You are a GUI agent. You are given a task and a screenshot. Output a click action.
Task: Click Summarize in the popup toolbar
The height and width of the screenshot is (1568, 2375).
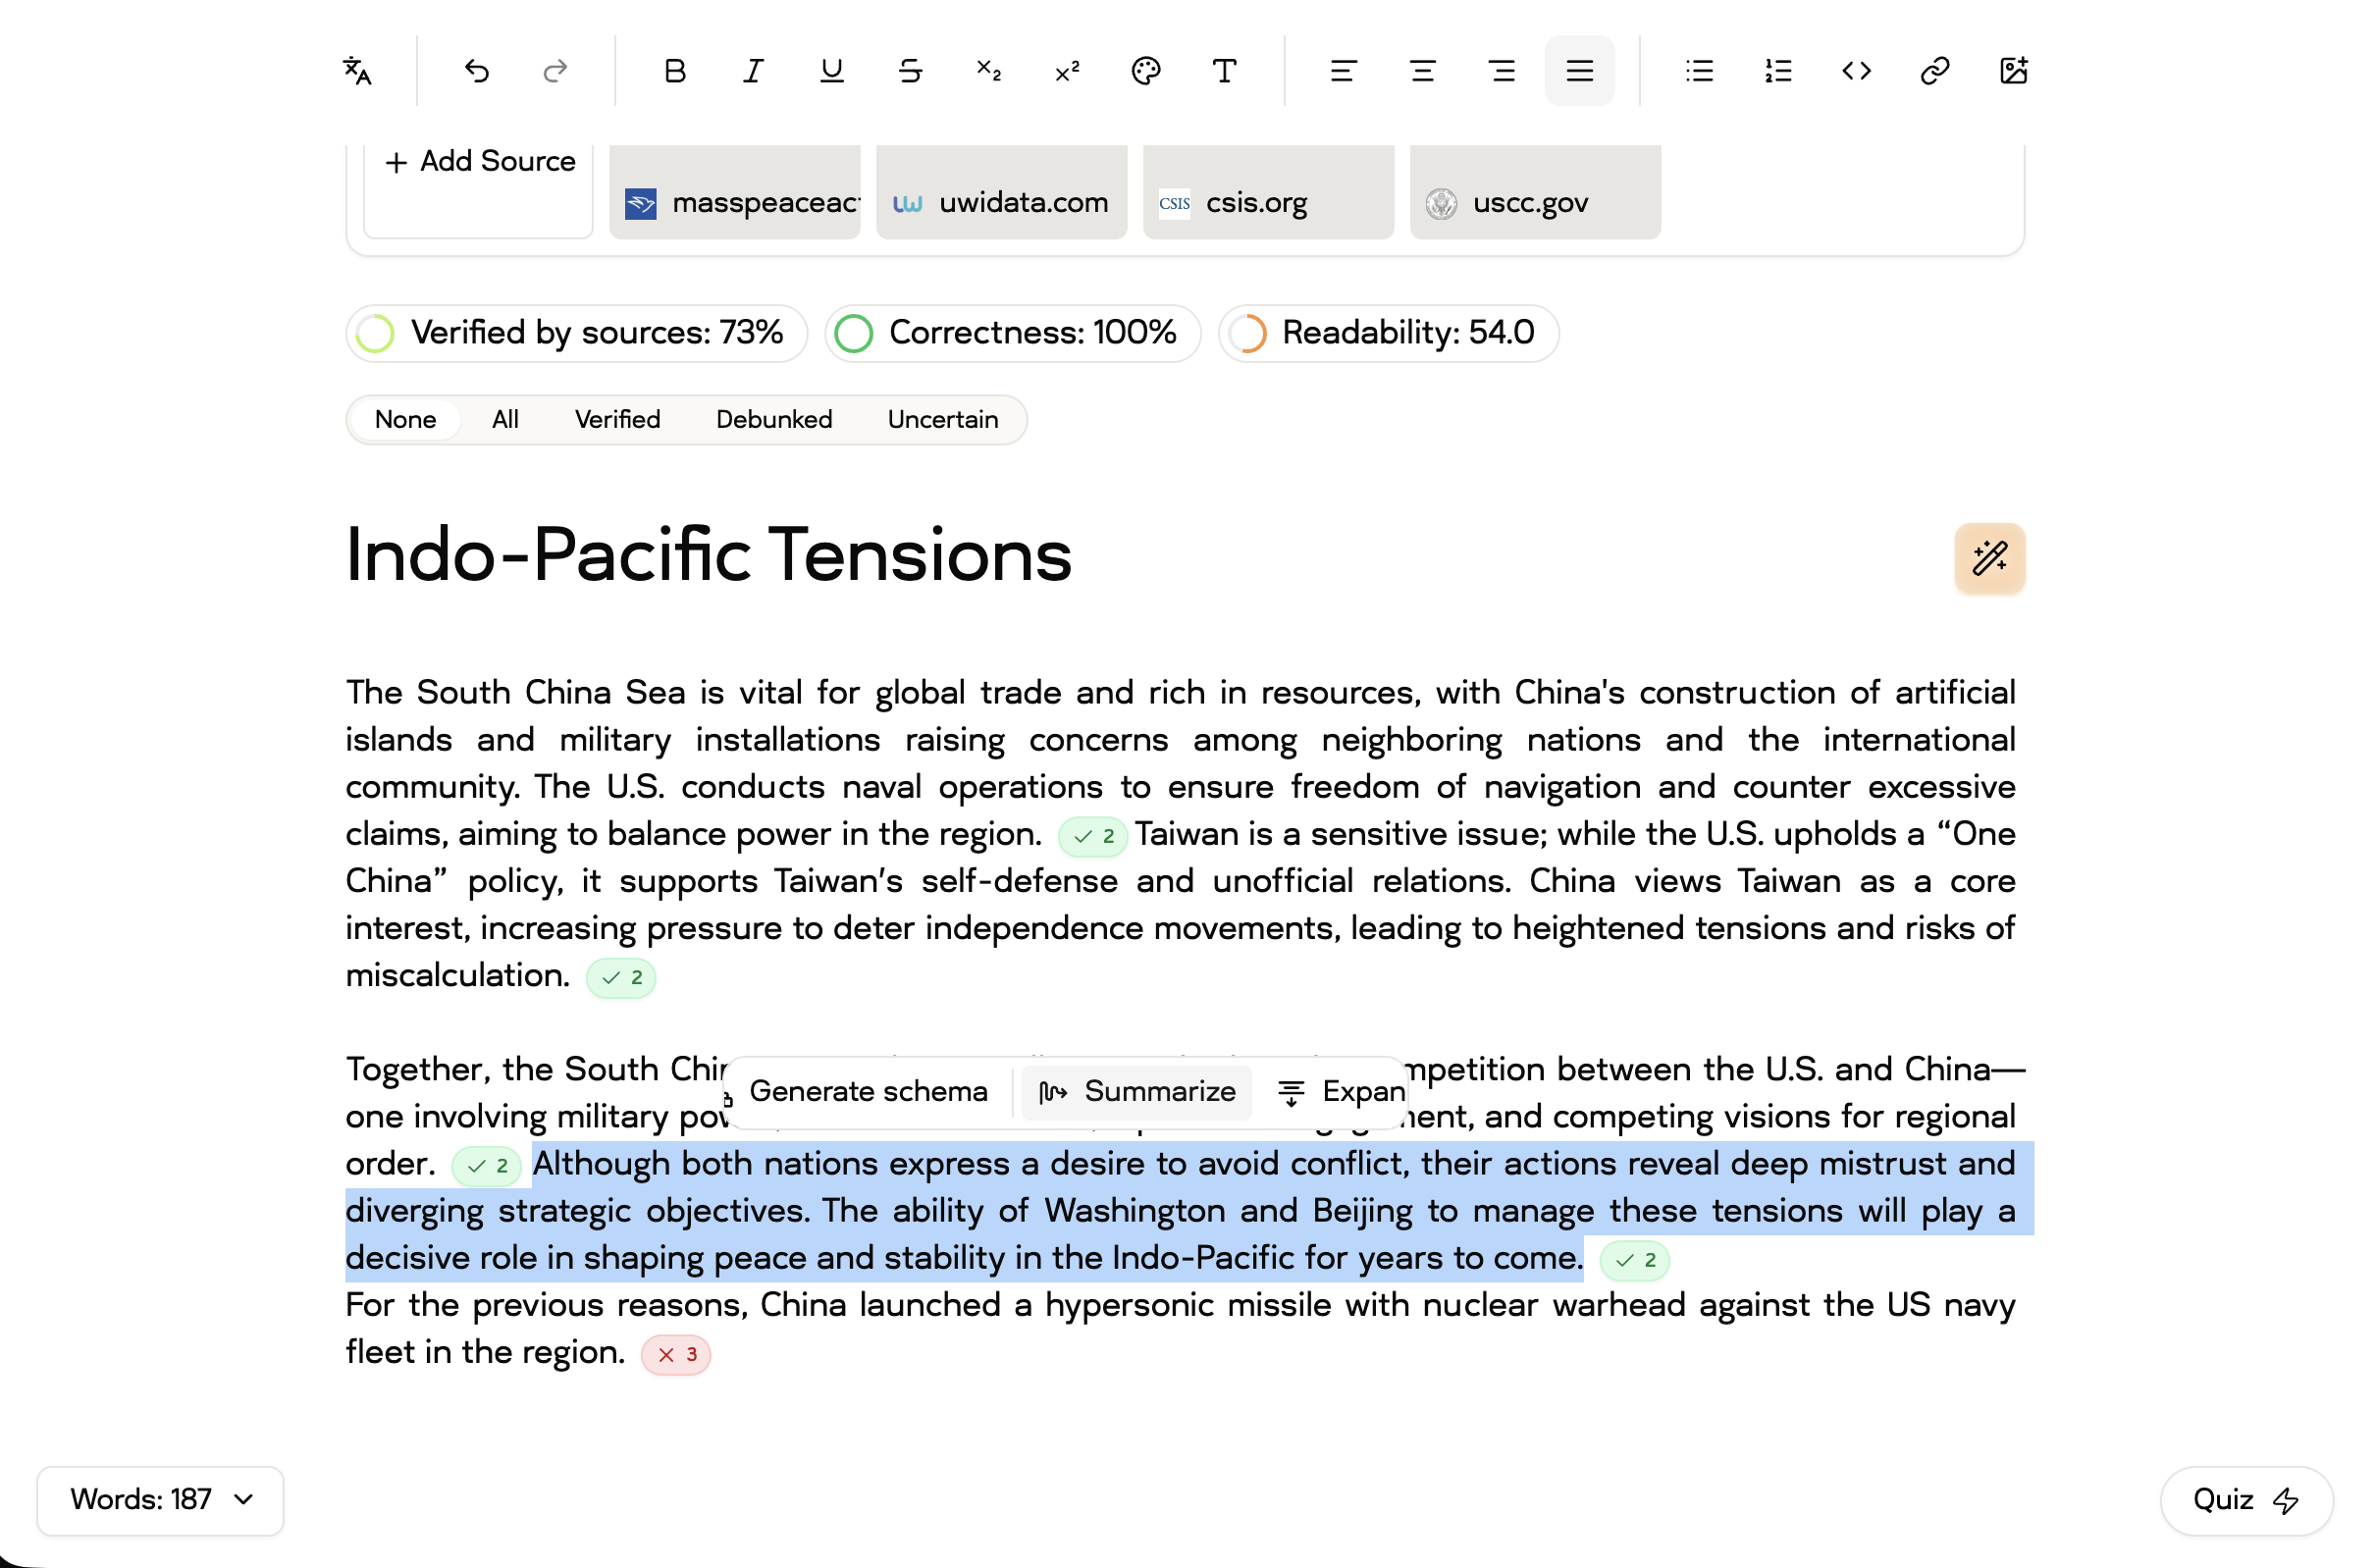click(1137, 1091)
